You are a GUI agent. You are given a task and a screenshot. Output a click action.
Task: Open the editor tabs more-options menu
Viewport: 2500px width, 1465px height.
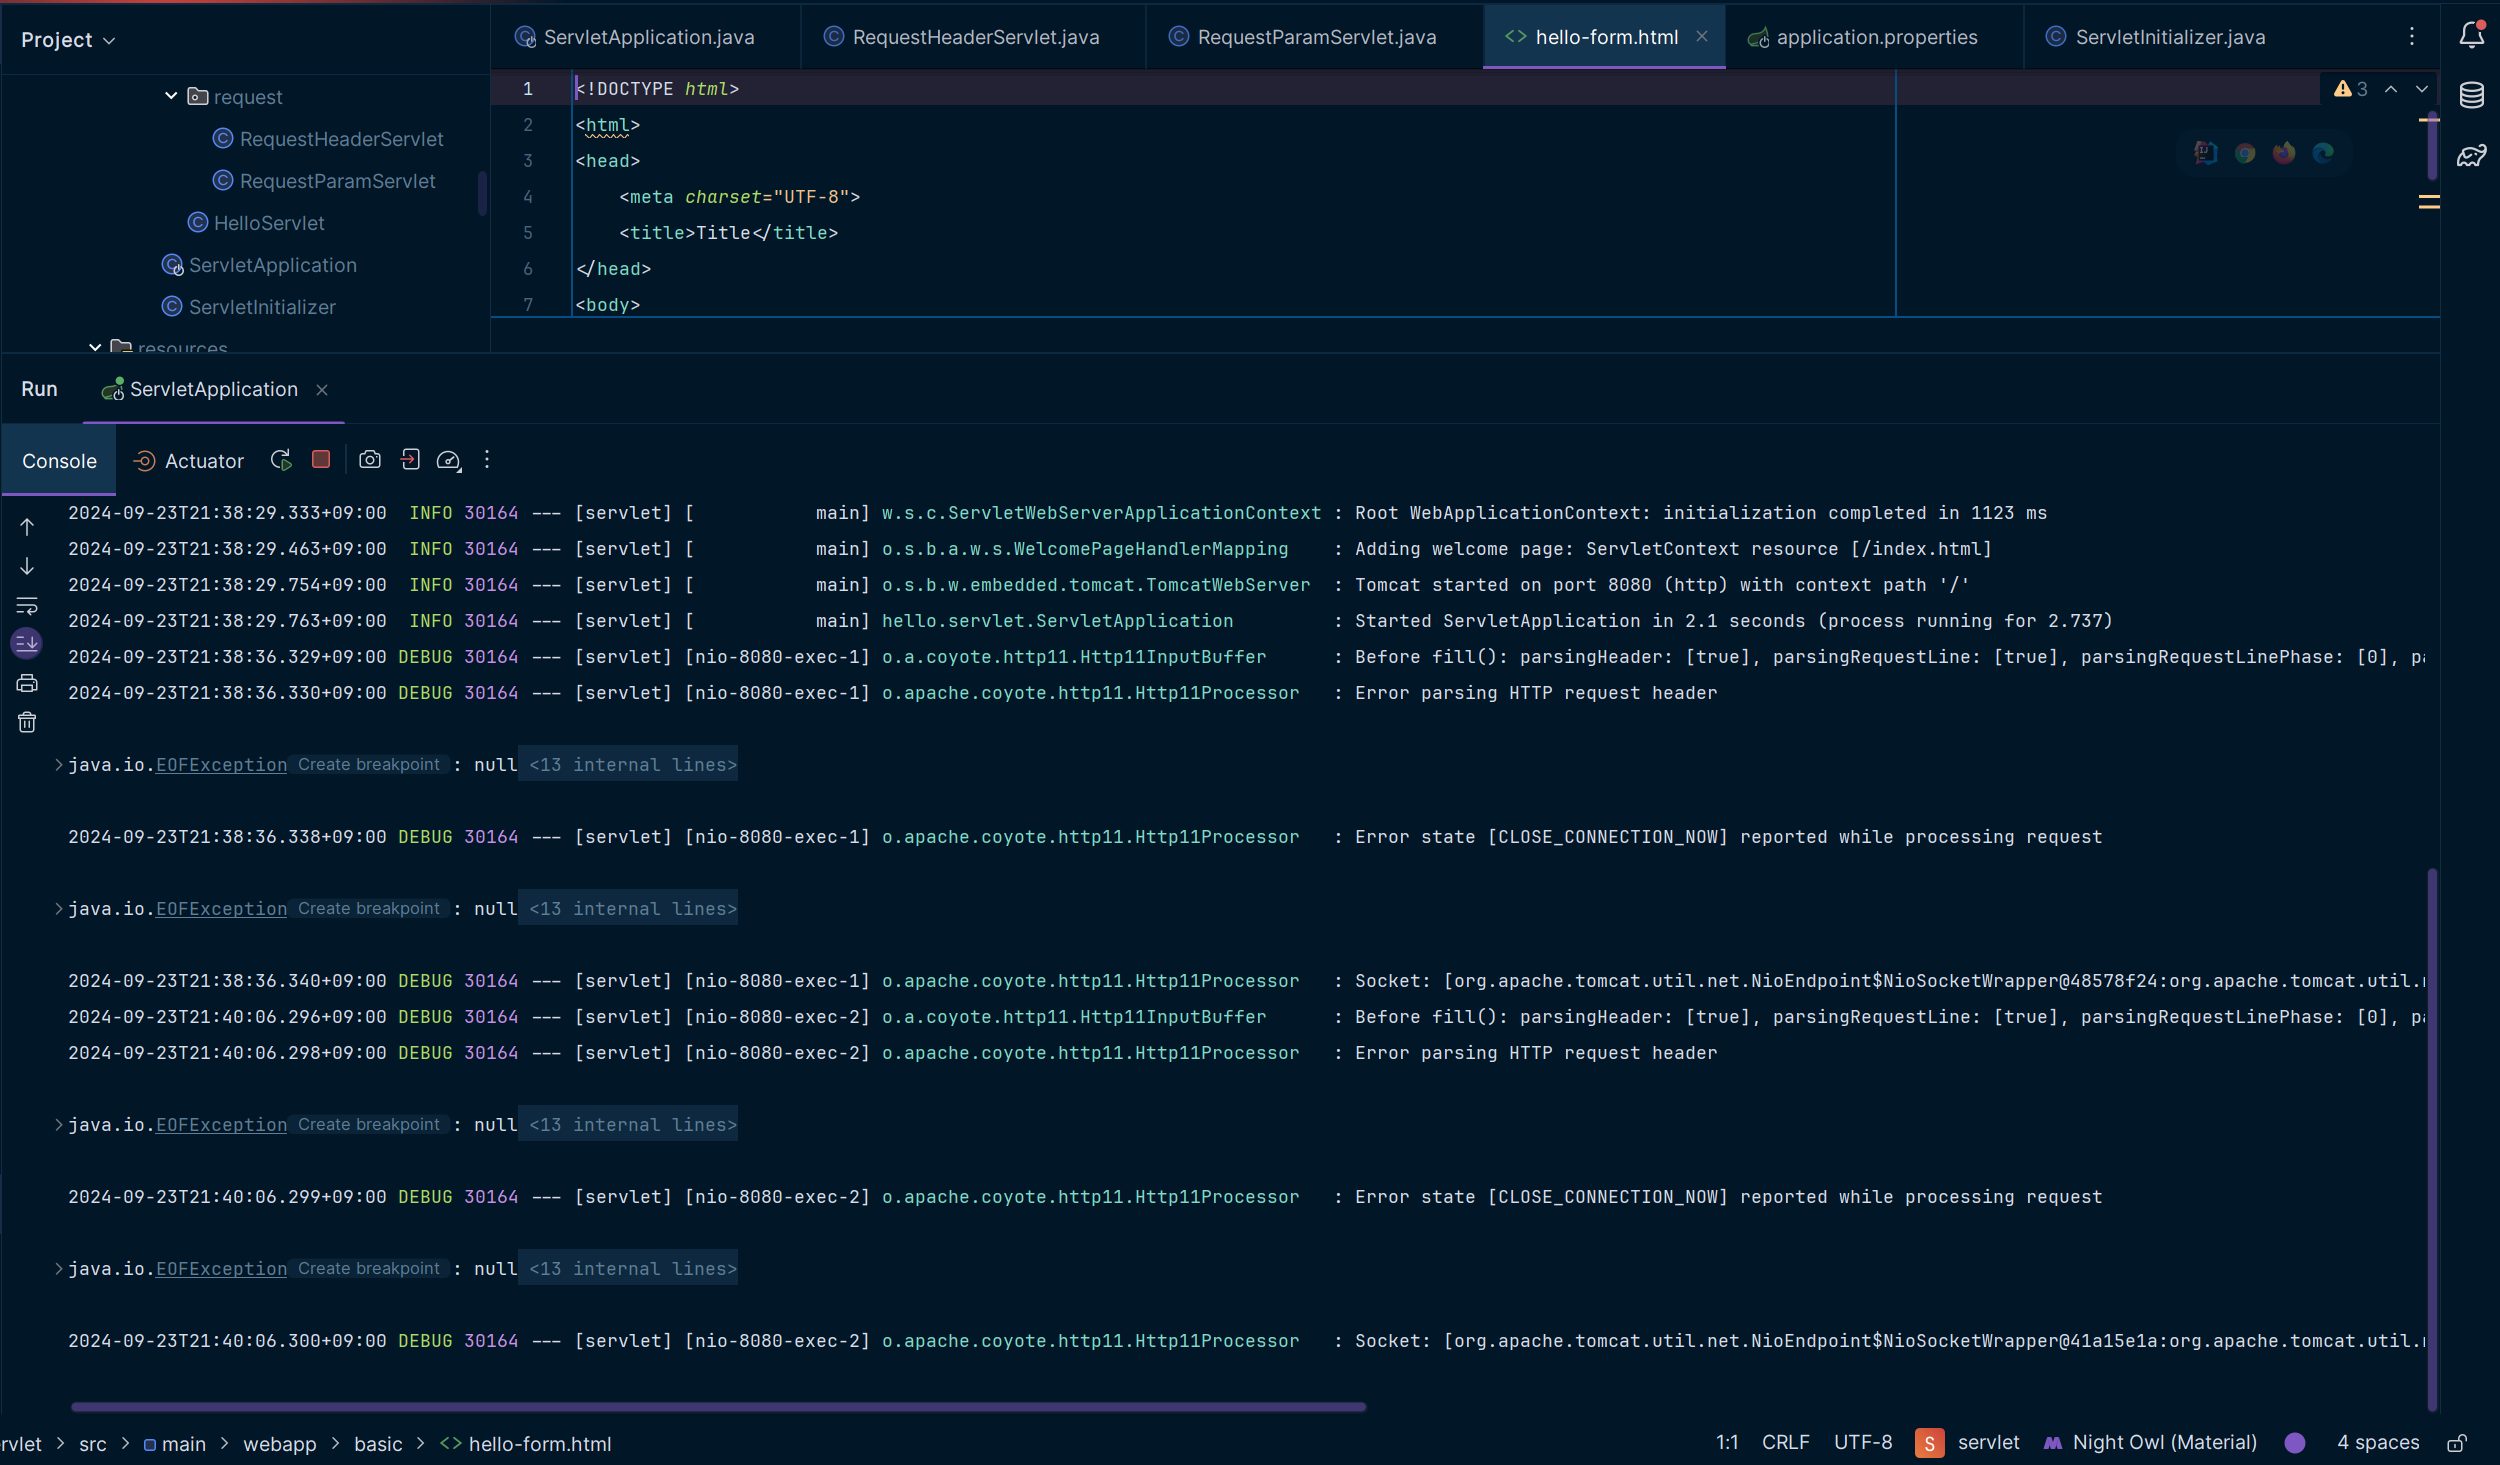2412,37
